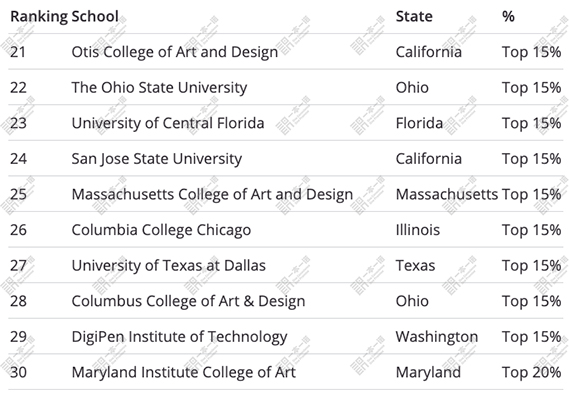Image resolution: width=570 pixels, height=394 pixels.
Task: Click the Washington state cell
Action: [437, 337]
